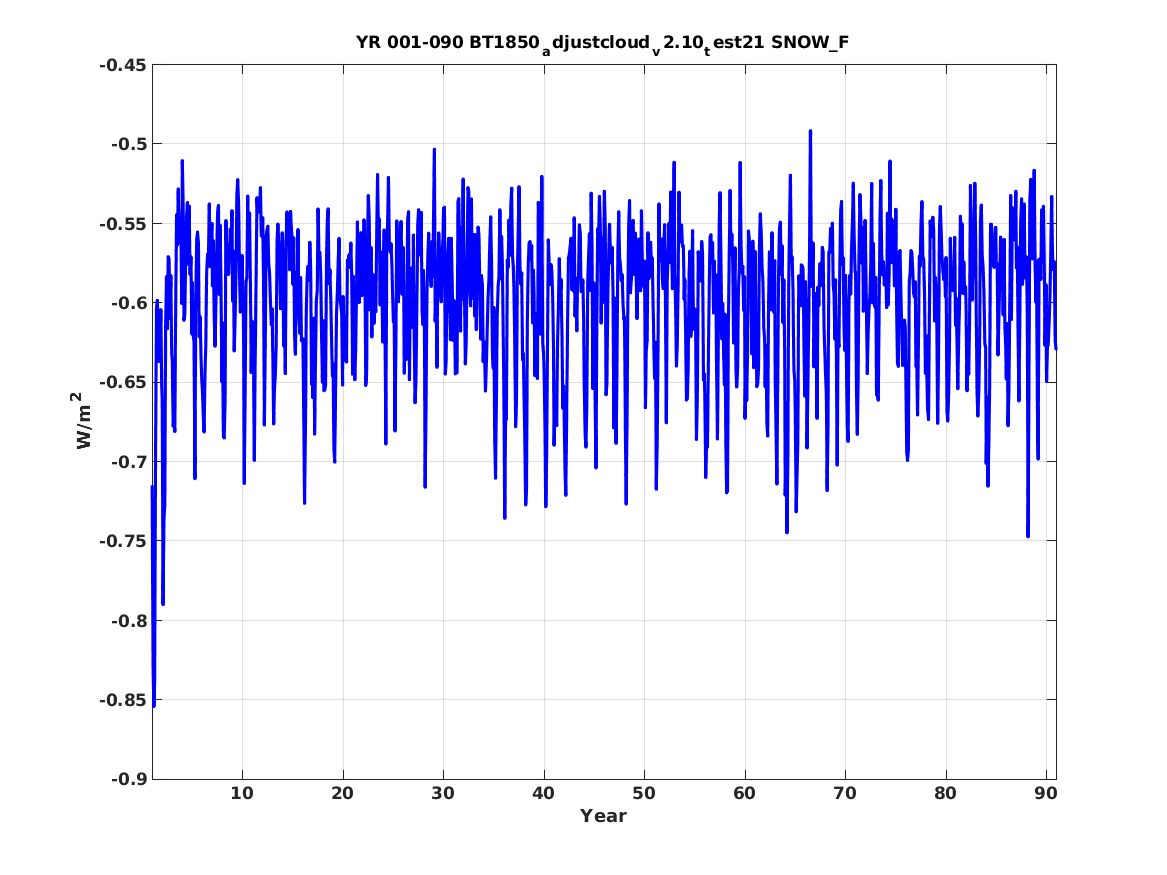Click y-axis tick label -0.75

122,541
